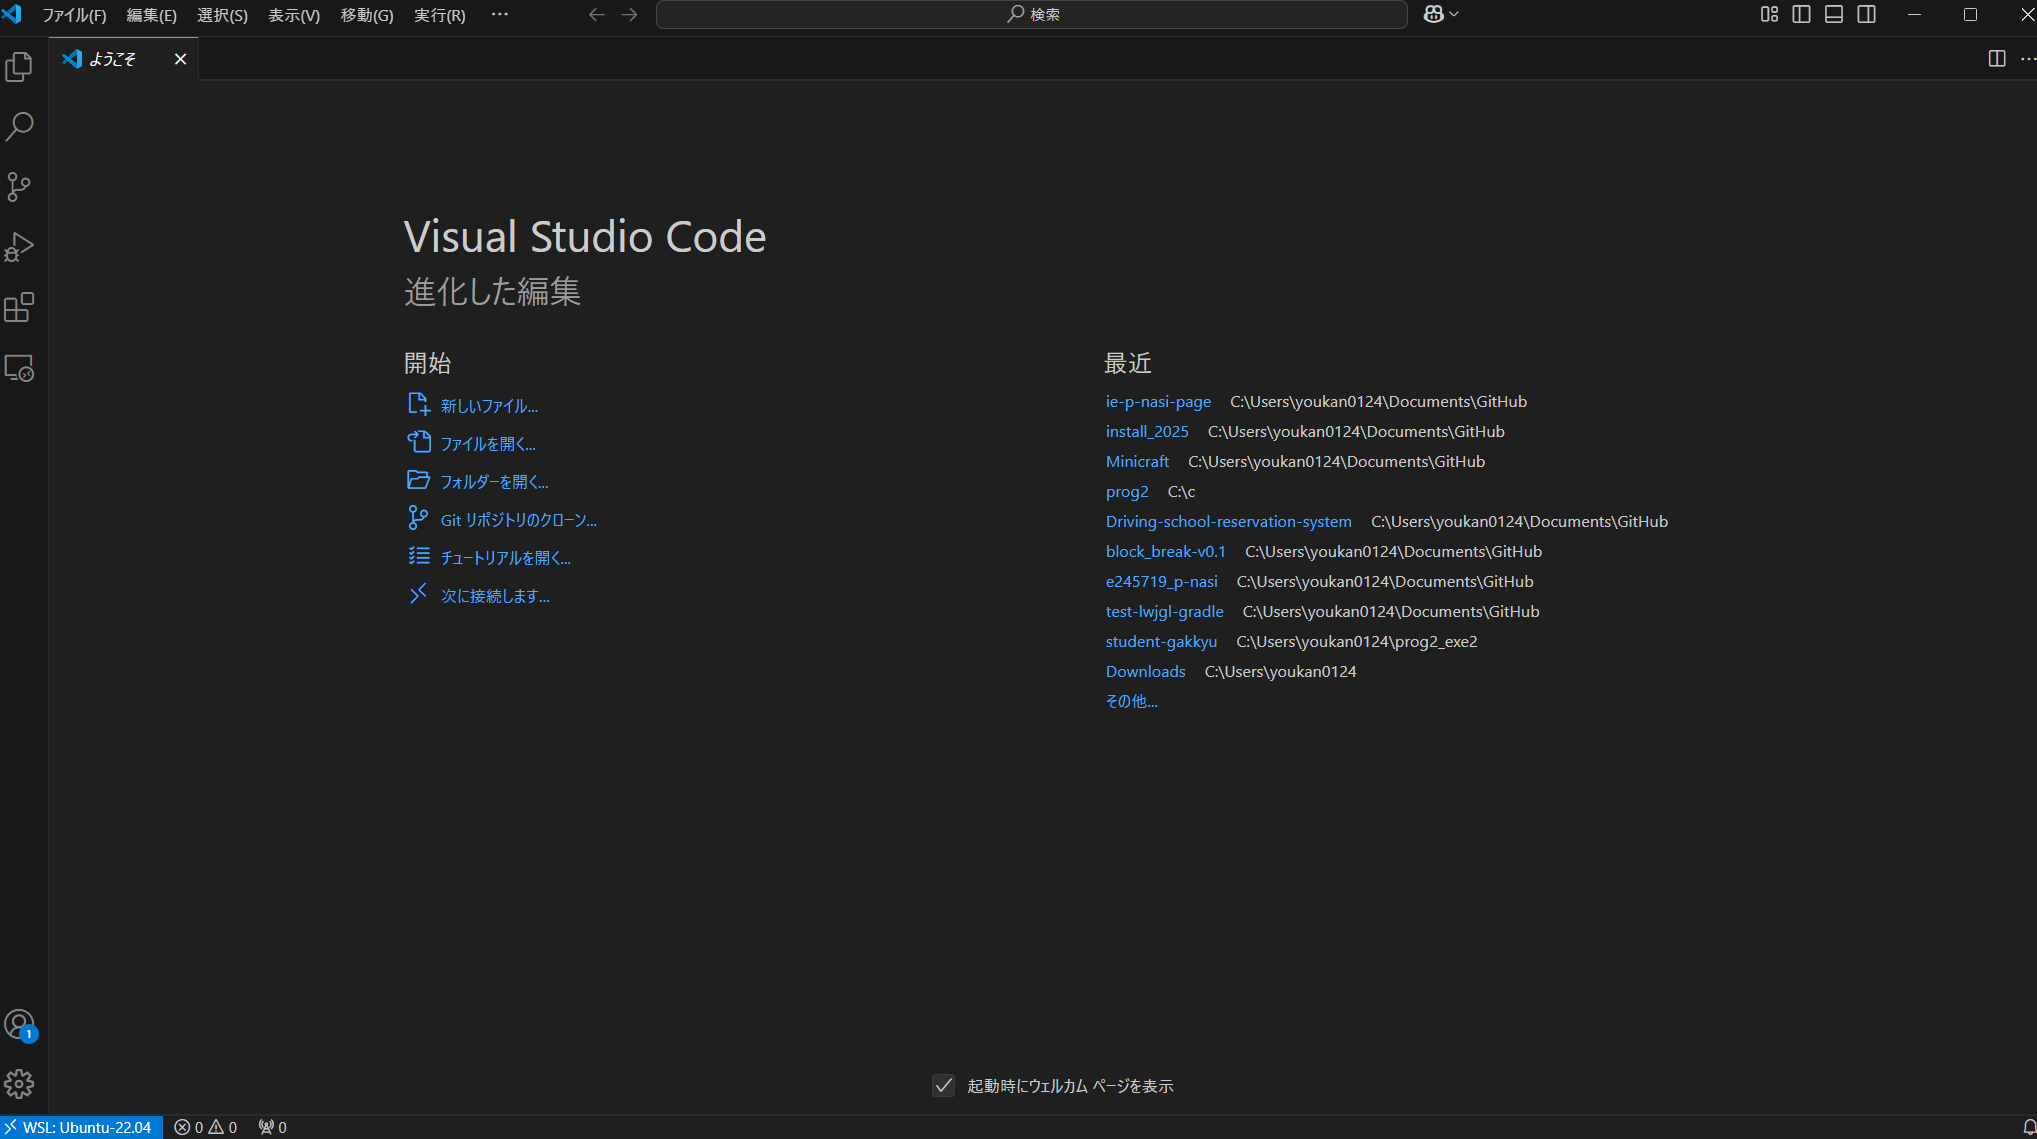Click その他... to show more recents

click(x=1131, y=701)
